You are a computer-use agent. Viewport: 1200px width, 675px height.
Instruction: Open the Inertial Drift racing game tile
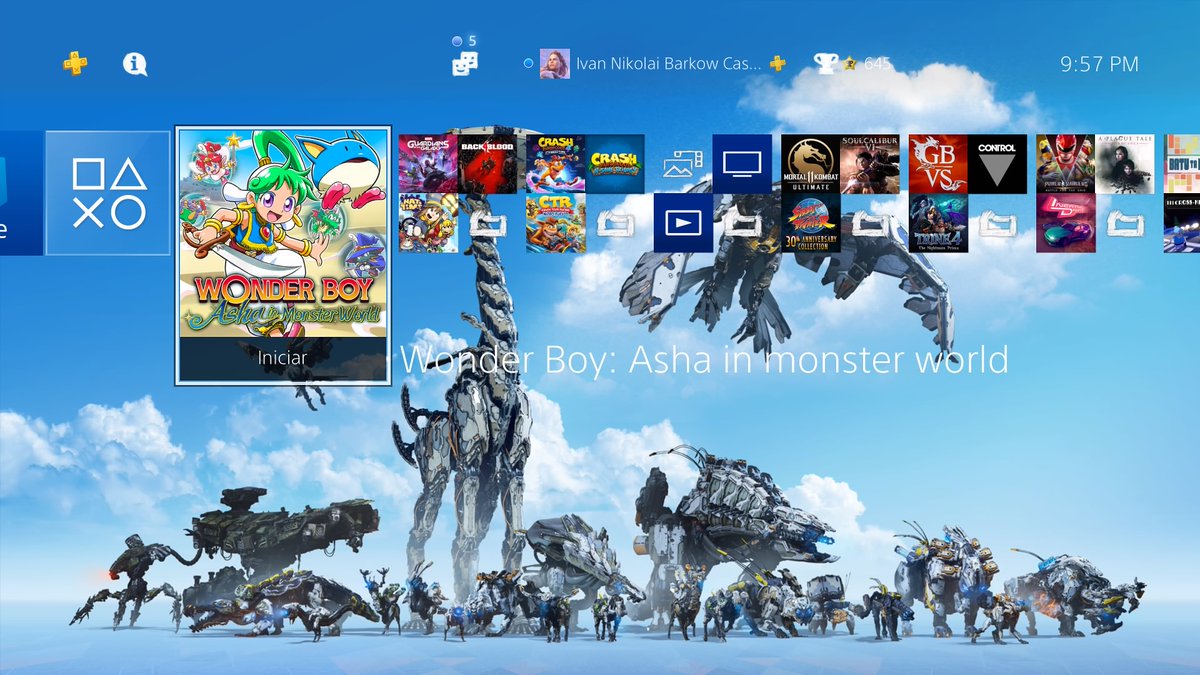[1065, 223]
